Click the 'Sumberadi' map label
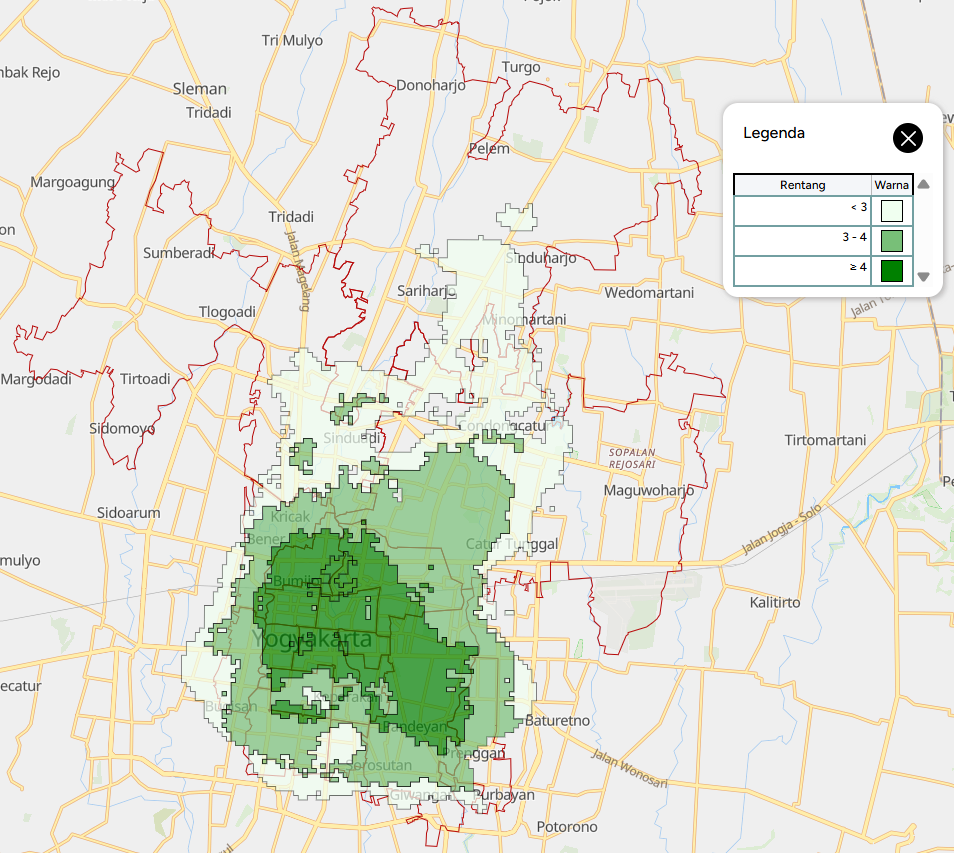 pyautogui.click(x=179, y=253)
